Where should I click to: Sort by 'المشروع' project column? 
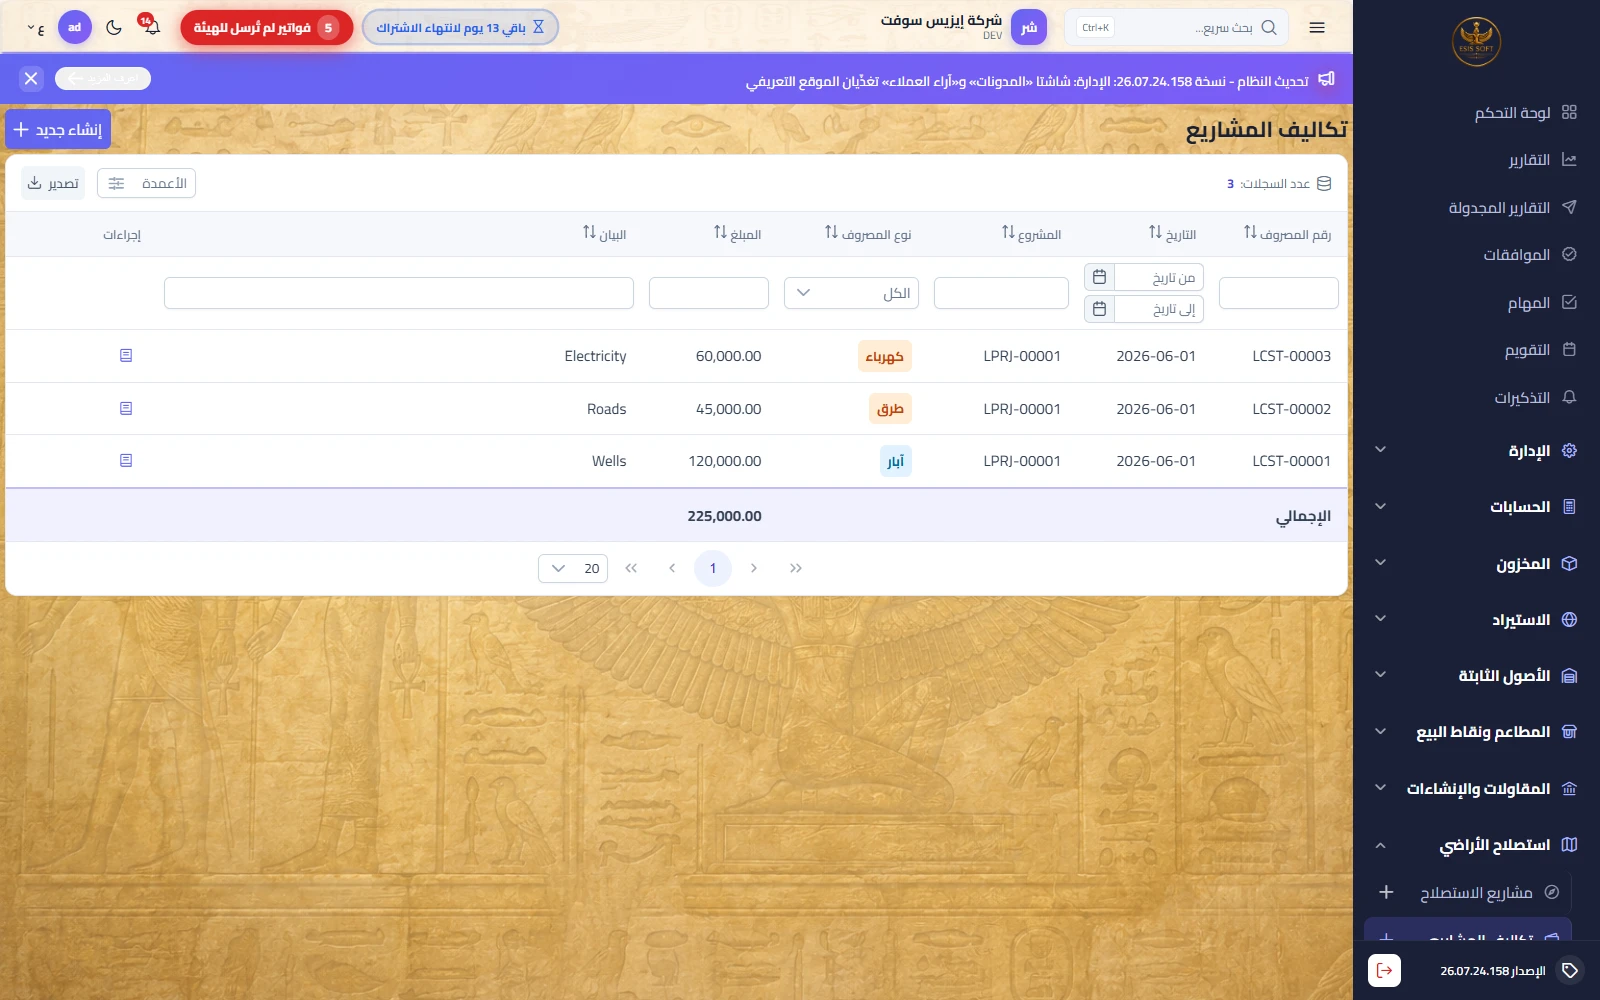(x=1031, y=233)
